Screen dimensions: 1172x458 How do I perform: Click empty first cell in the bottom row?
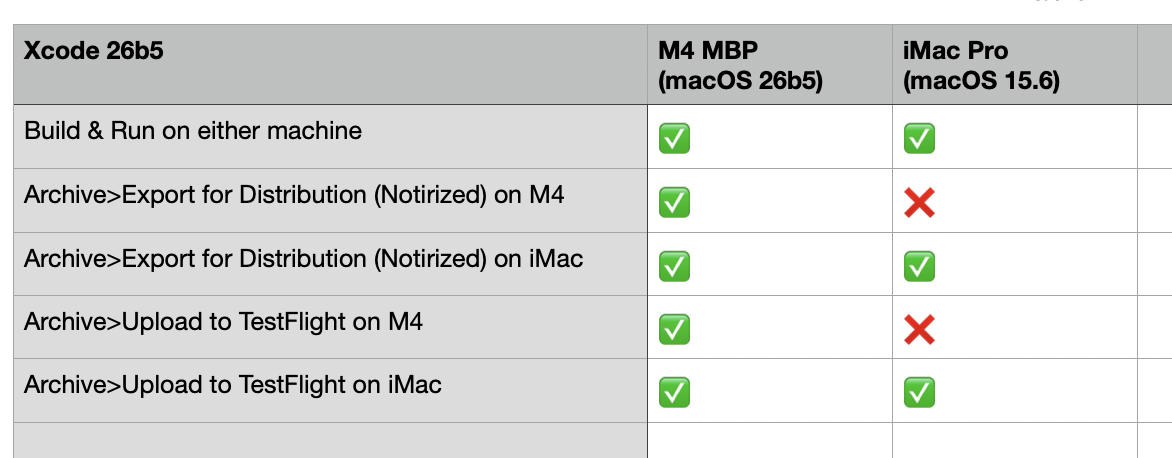coord(330,441)
